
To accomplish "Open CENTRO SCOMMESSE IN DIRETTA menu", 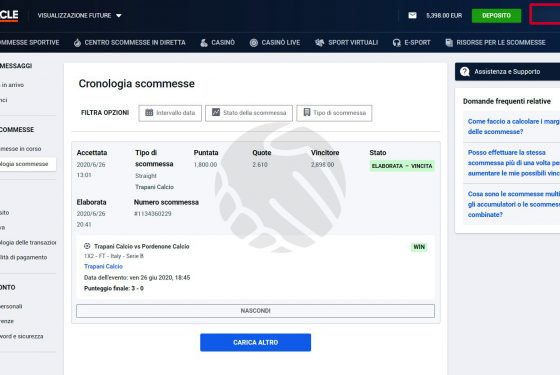I will click(x=135, y=42).
